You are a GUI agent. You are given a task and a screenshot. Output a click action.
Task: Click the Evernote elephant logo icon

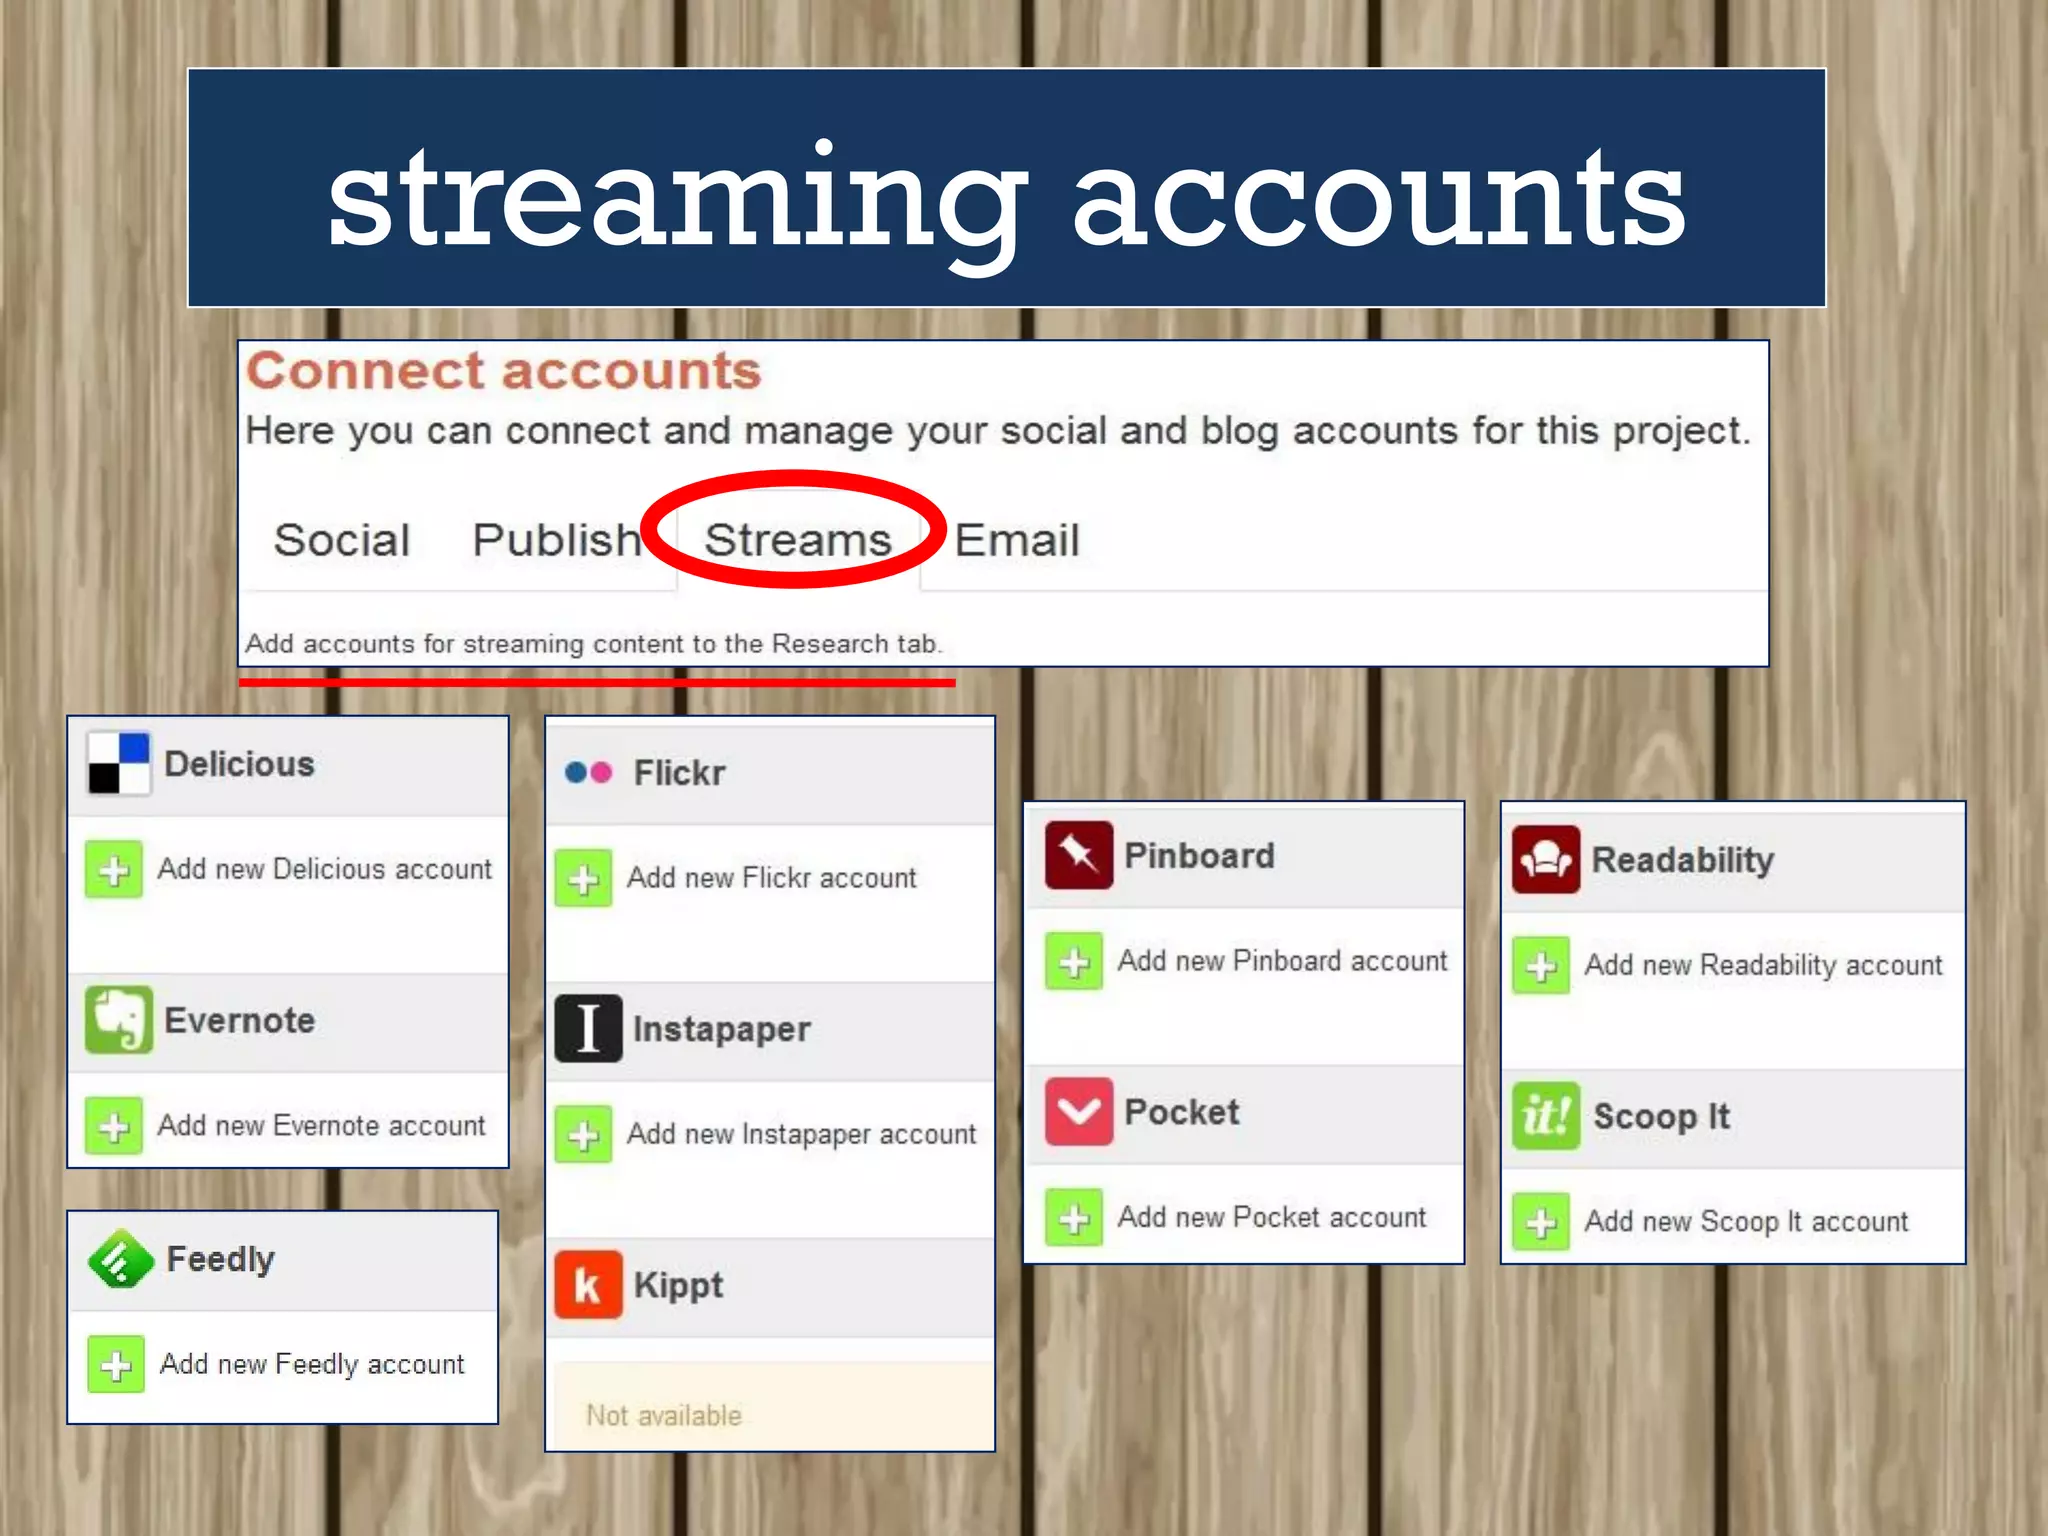tap(119, 1020)
